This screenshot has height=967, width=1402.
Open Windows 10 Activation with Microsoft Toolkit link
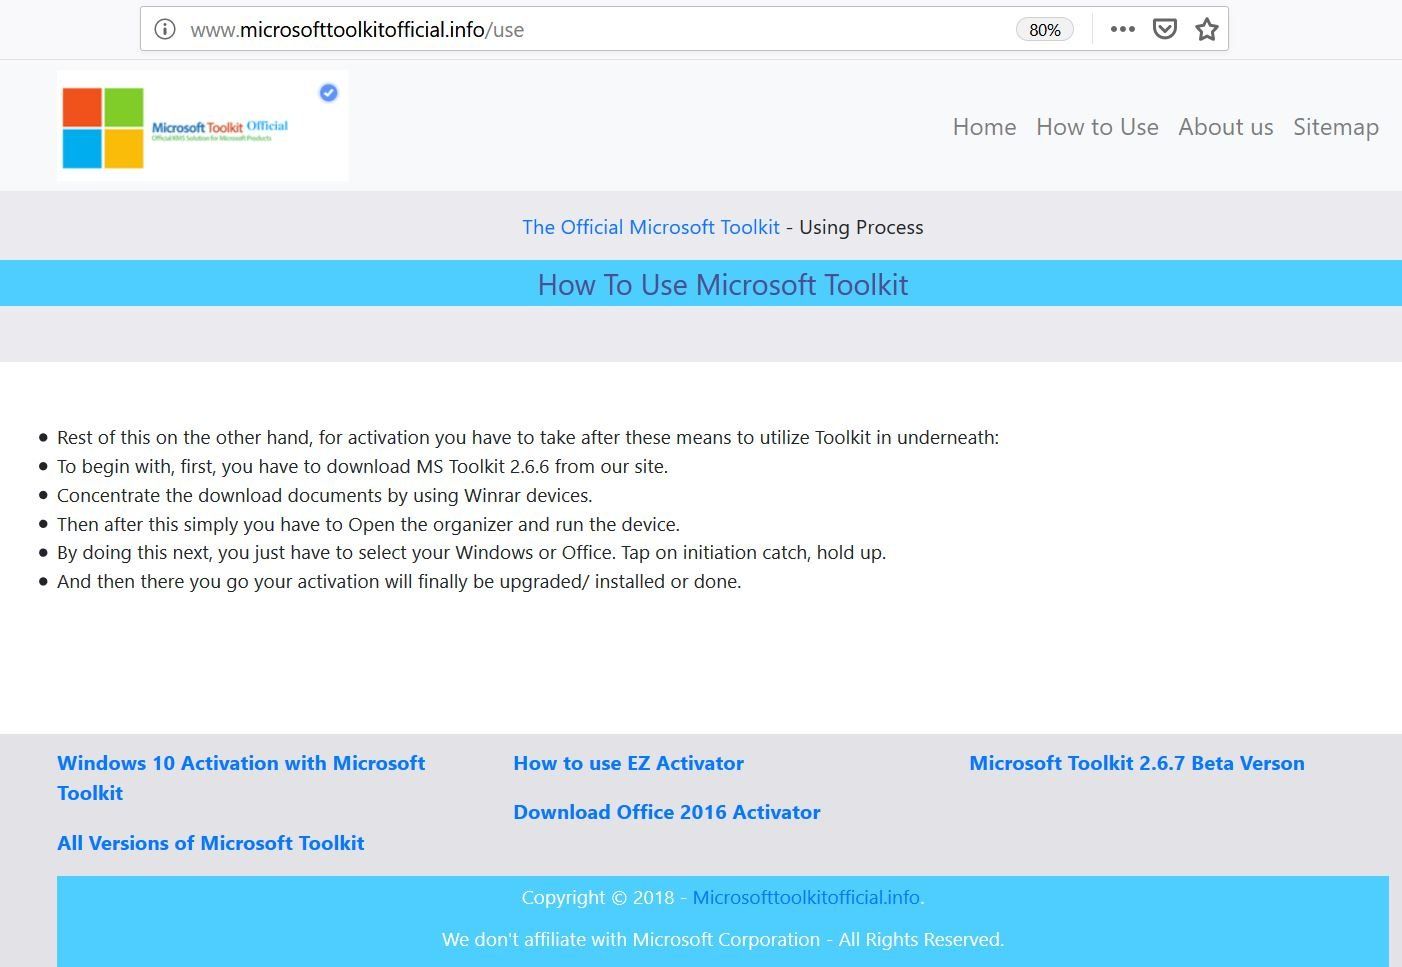[241, 777]
